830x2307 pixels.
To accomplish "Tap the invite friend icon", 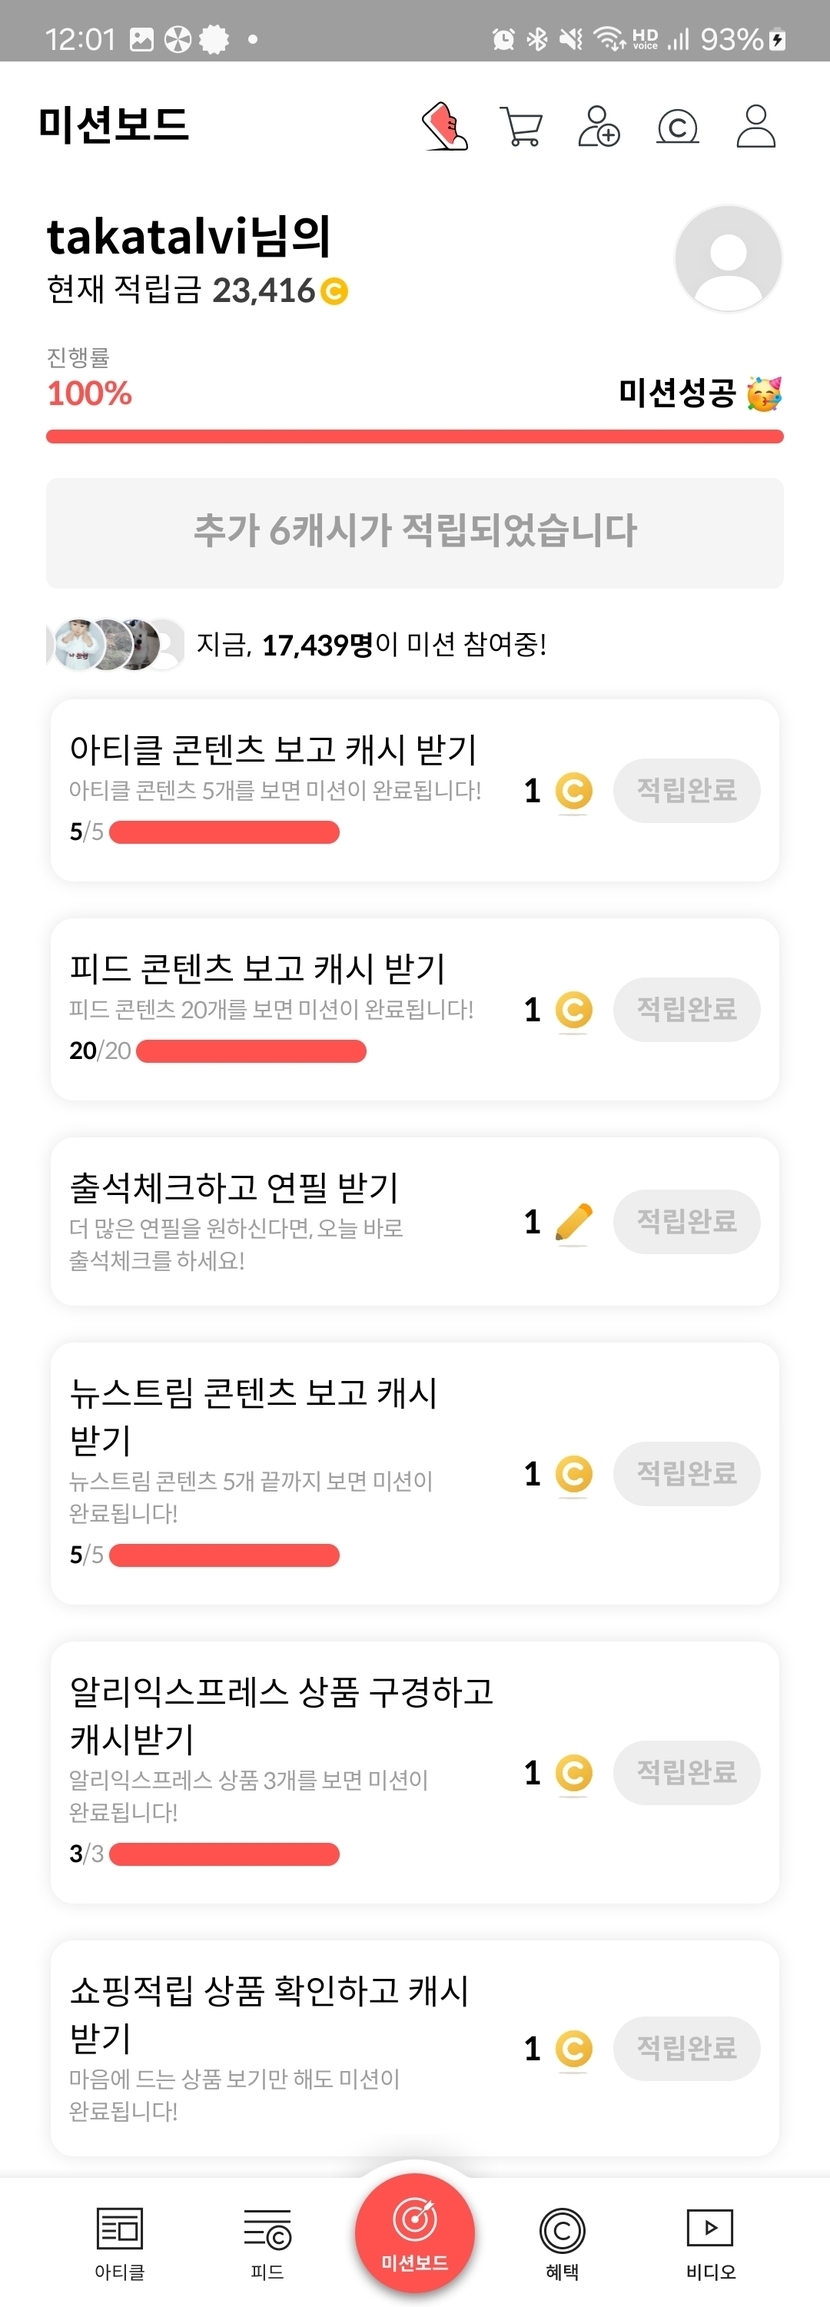I will [599, 127].
